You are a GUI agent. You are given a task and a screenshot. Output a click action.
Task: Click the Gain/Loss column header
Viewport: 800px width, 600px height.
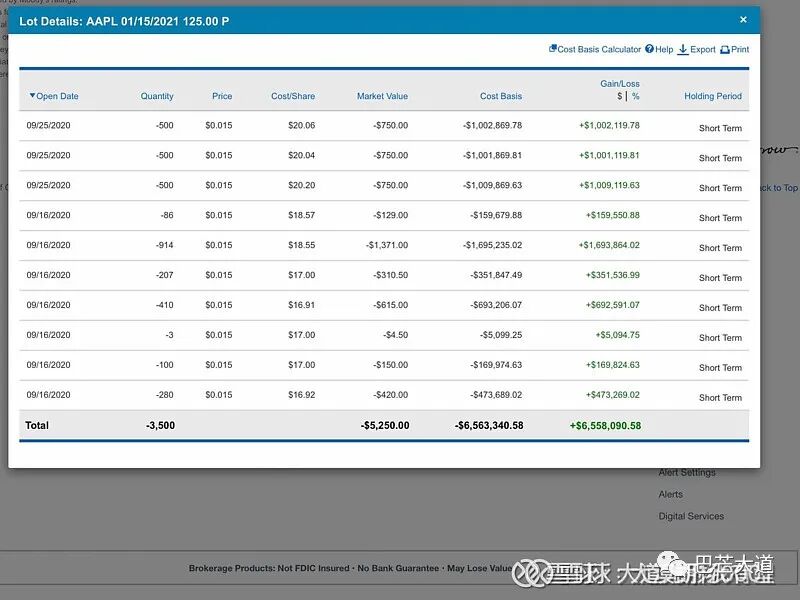pos(619,84)
